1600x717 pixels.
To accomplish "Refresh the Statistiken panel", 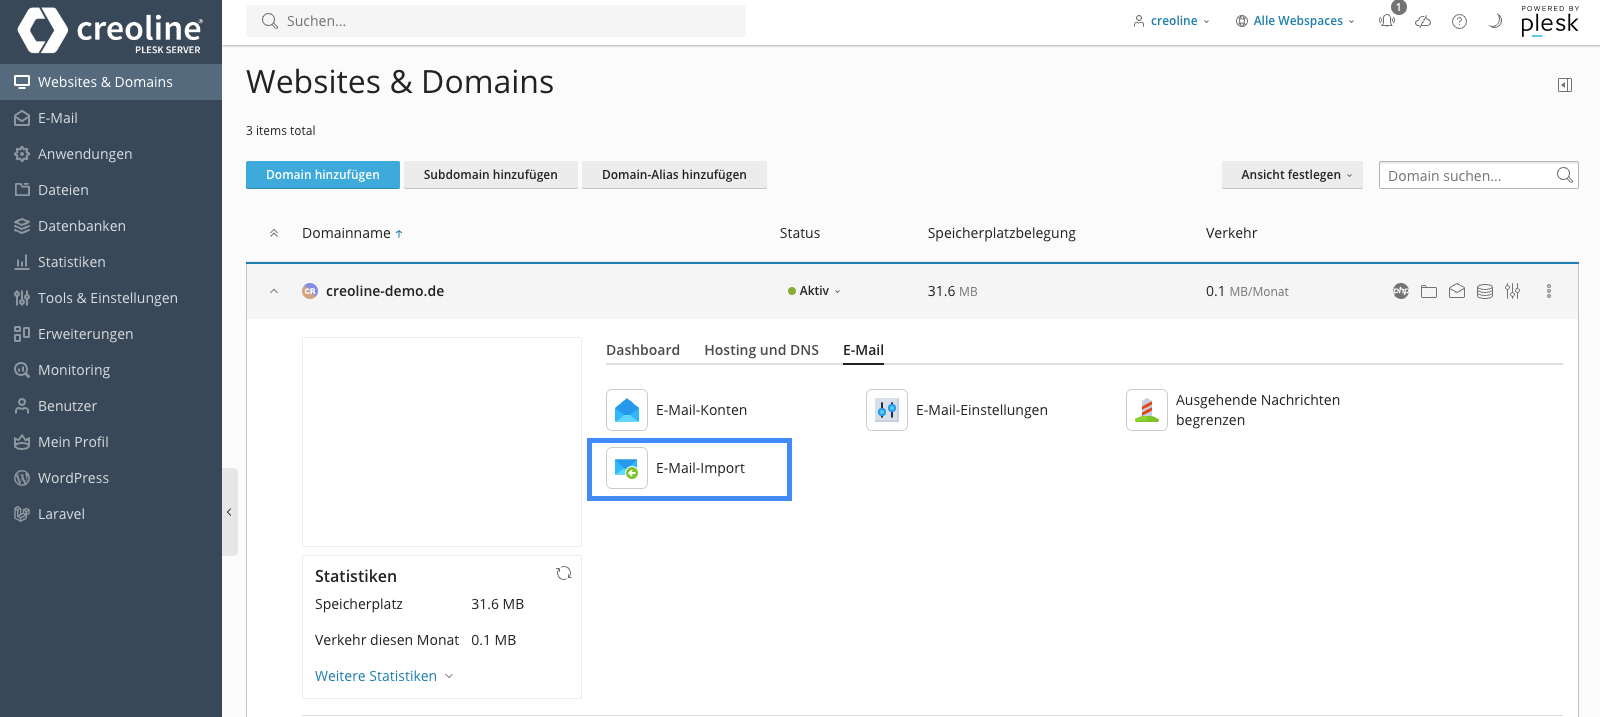I will (564, 573).
